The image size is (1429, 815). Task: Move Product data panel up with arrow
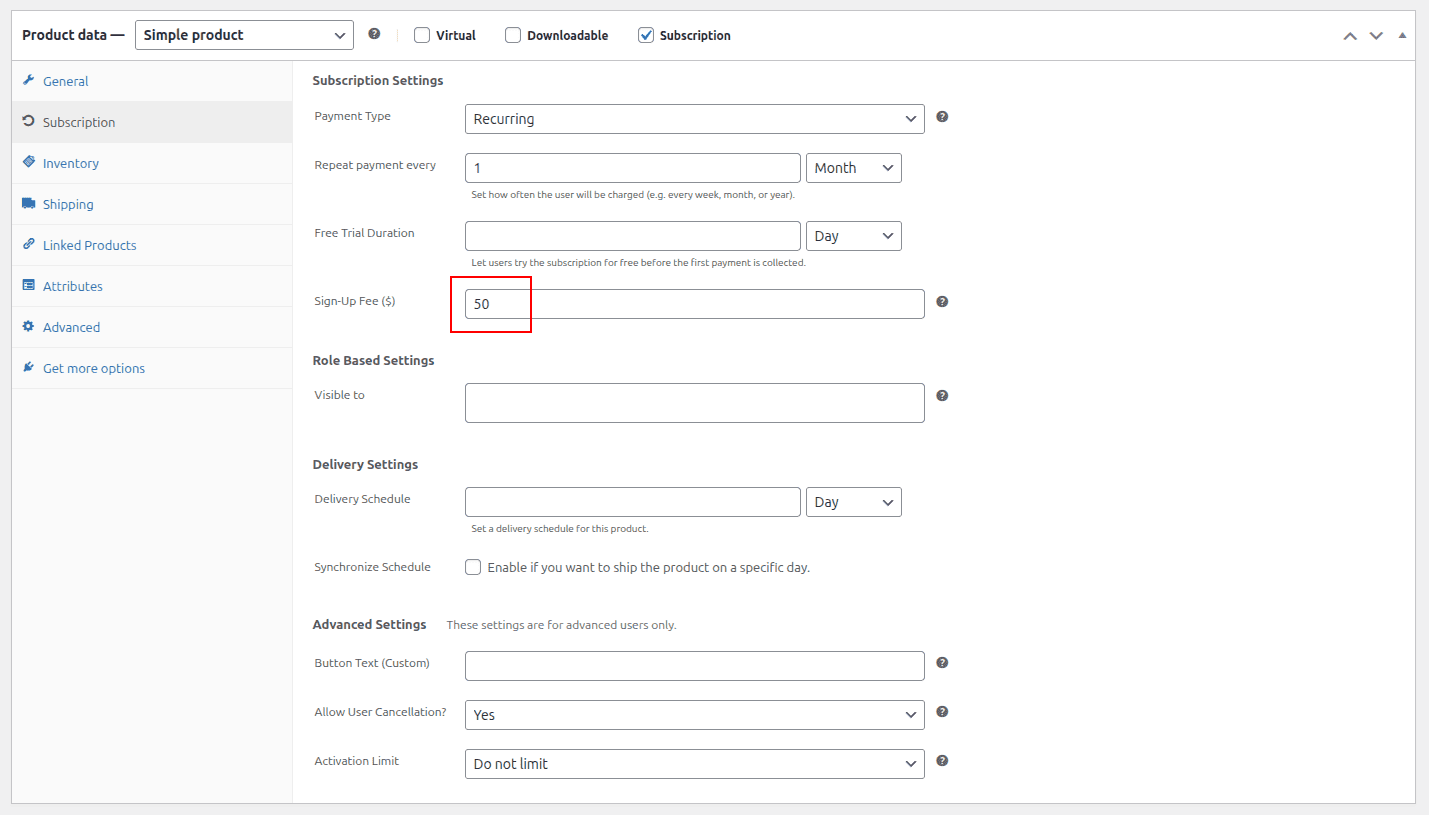point(1350,35)
